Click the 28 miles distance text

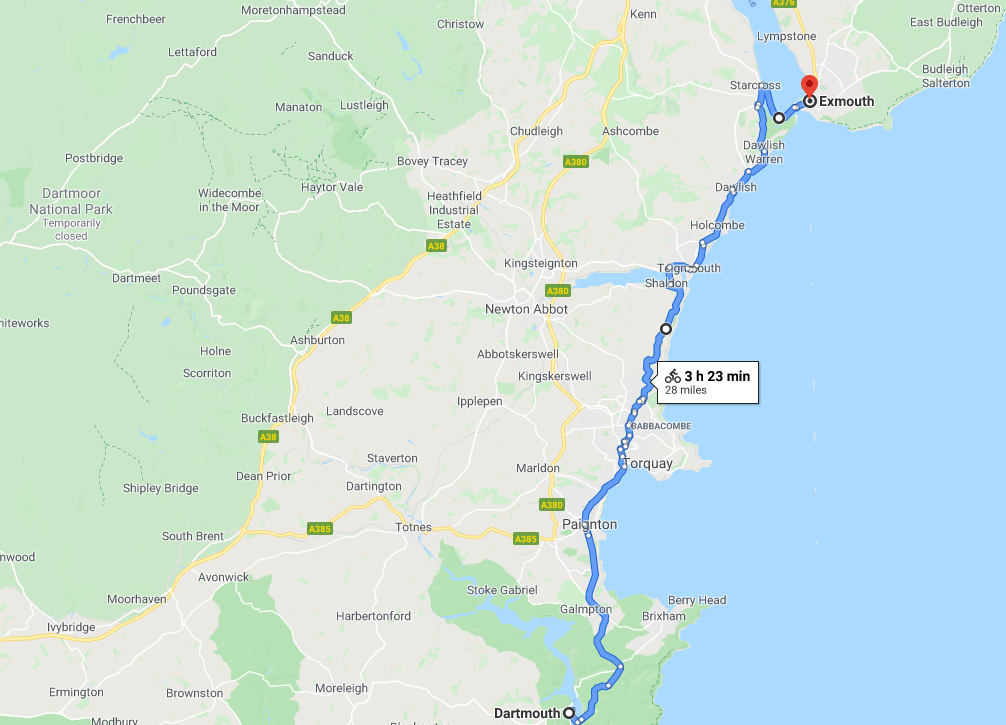click(x=686, y=390)
